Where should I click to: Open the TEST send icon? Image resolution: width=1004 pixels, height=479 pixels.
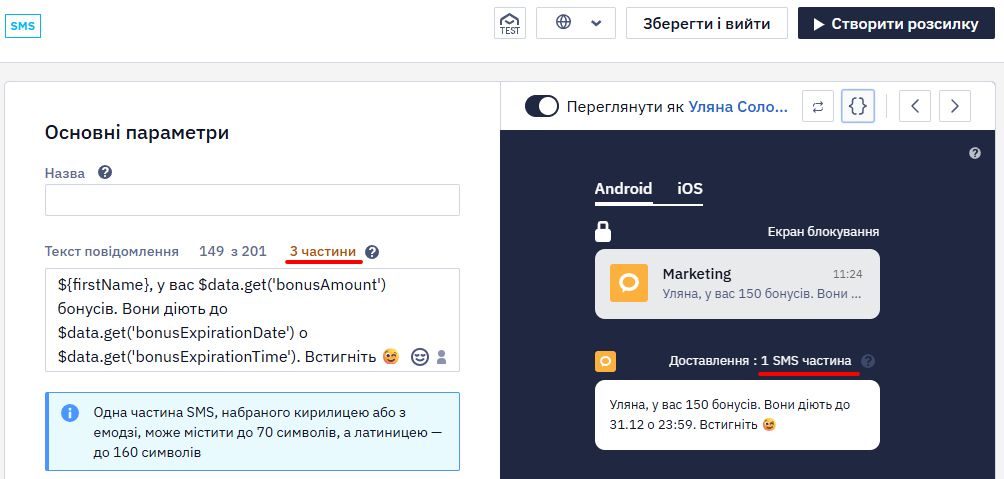[510, 23]
